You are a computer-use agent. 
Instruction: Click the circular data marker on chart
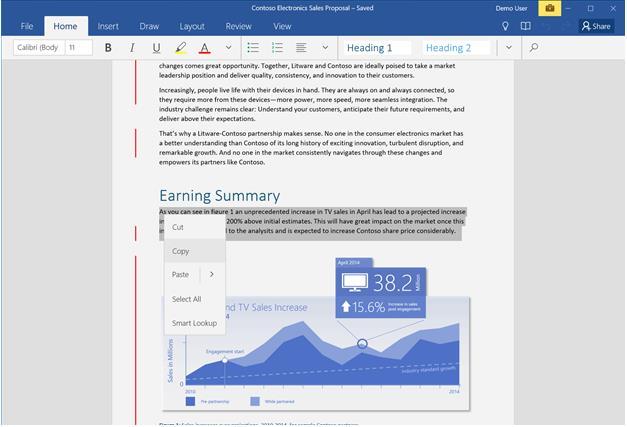coord(362,343)
